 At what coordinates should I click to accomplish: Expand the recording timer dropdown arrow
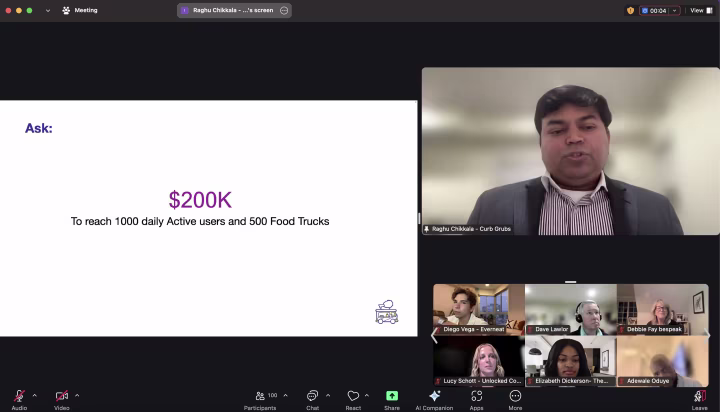(x=674, y=11)
